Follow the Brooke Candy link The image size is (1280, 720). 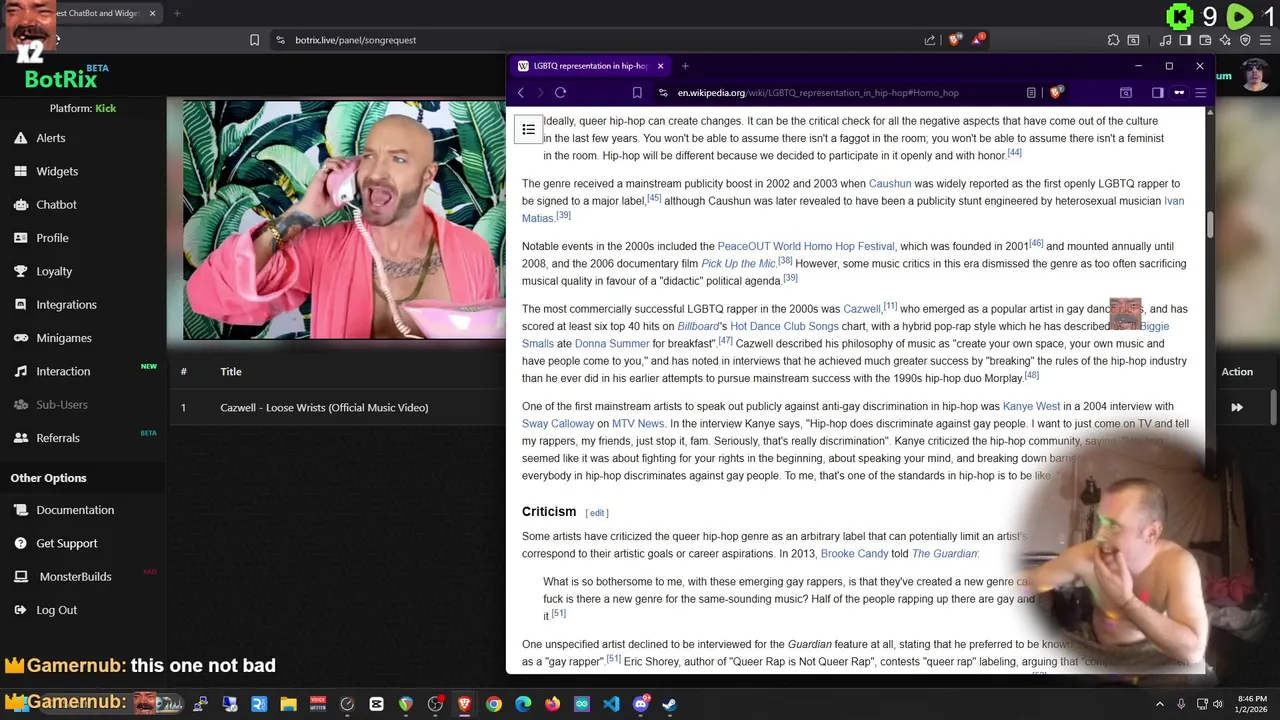(854, 554)
